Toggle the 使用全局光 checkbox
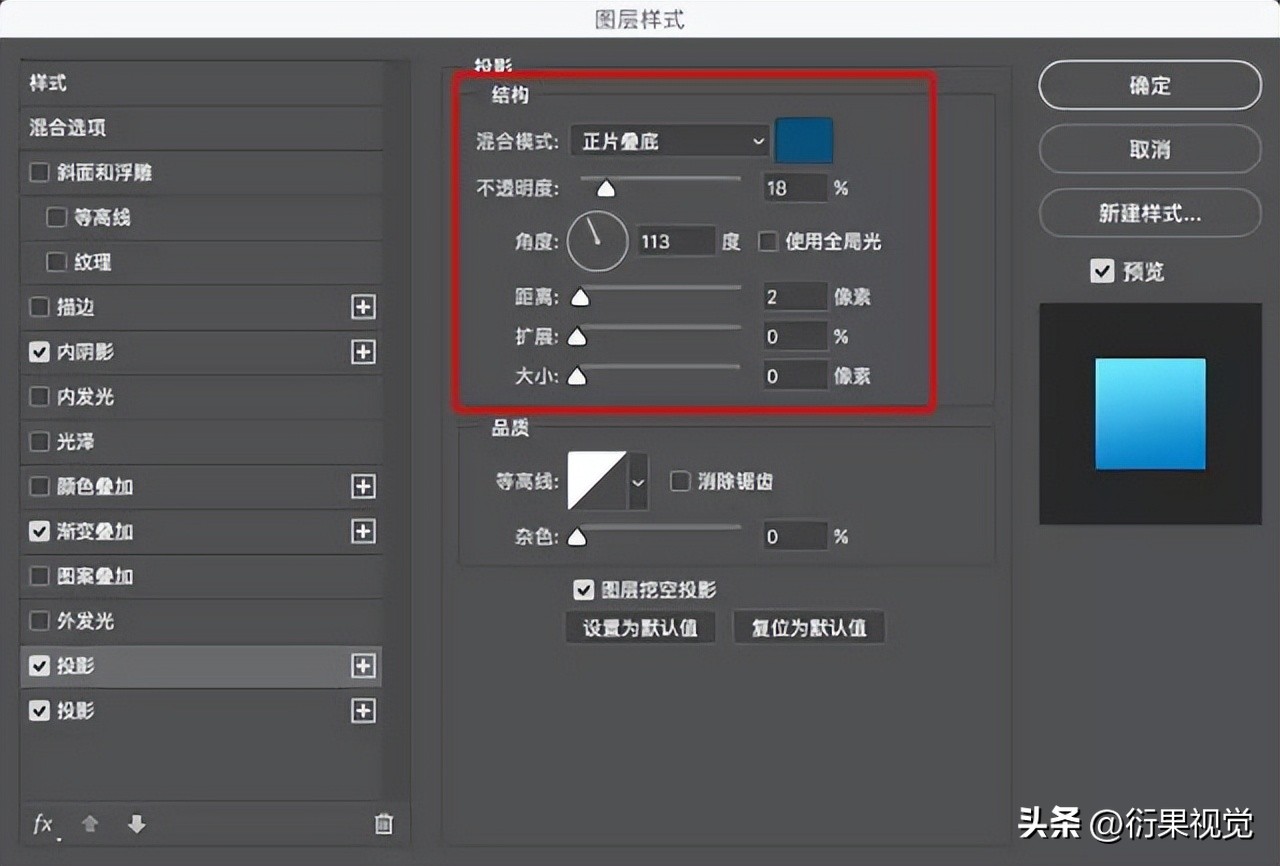The width and height of the screenshot is (1280, 866). (767, 241)
